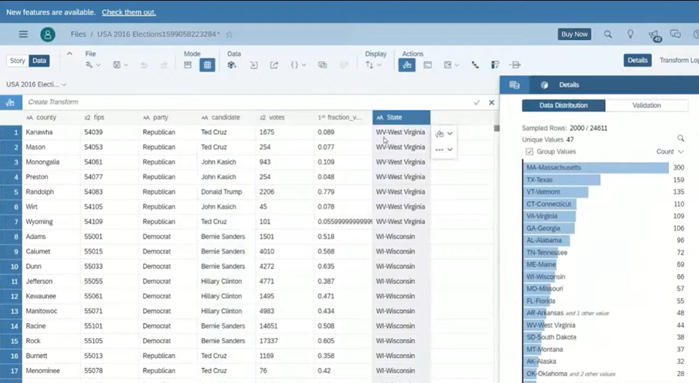Open the lightbulb help tips
This screenshot has width=699, height=383.
click(630, 34)
